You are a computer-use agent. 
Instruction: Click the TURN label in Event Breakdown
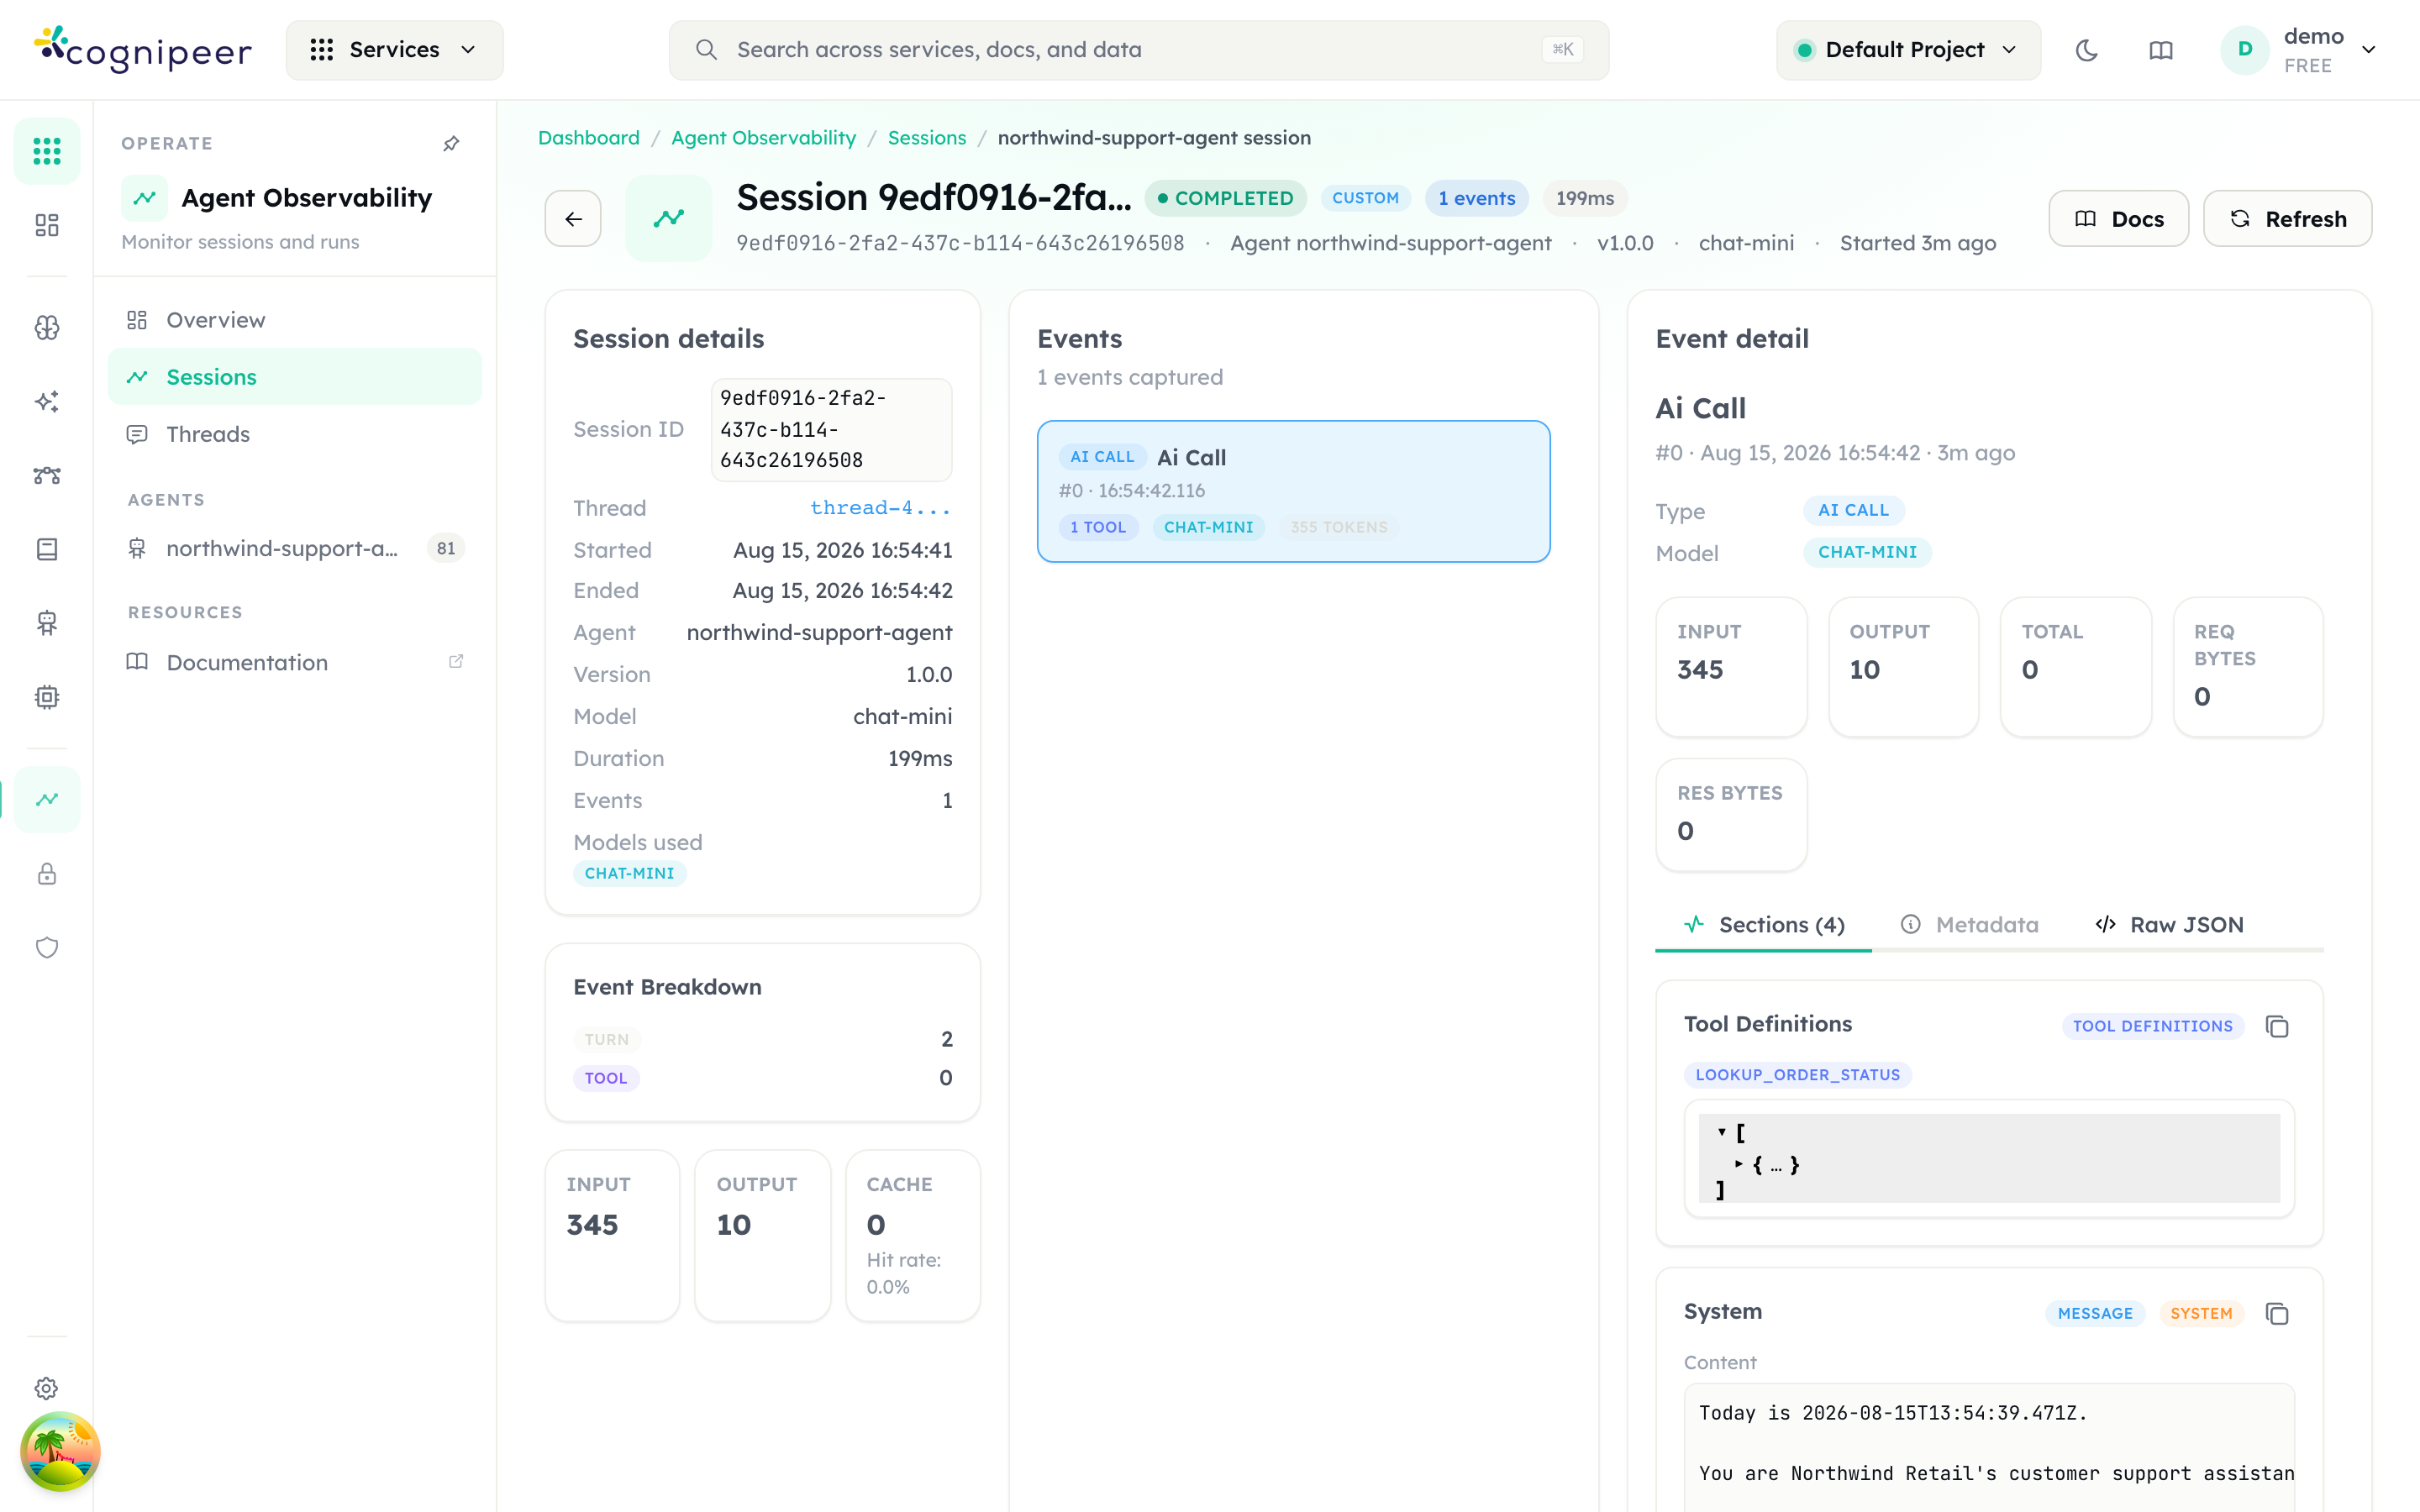tap(607, 1039)
